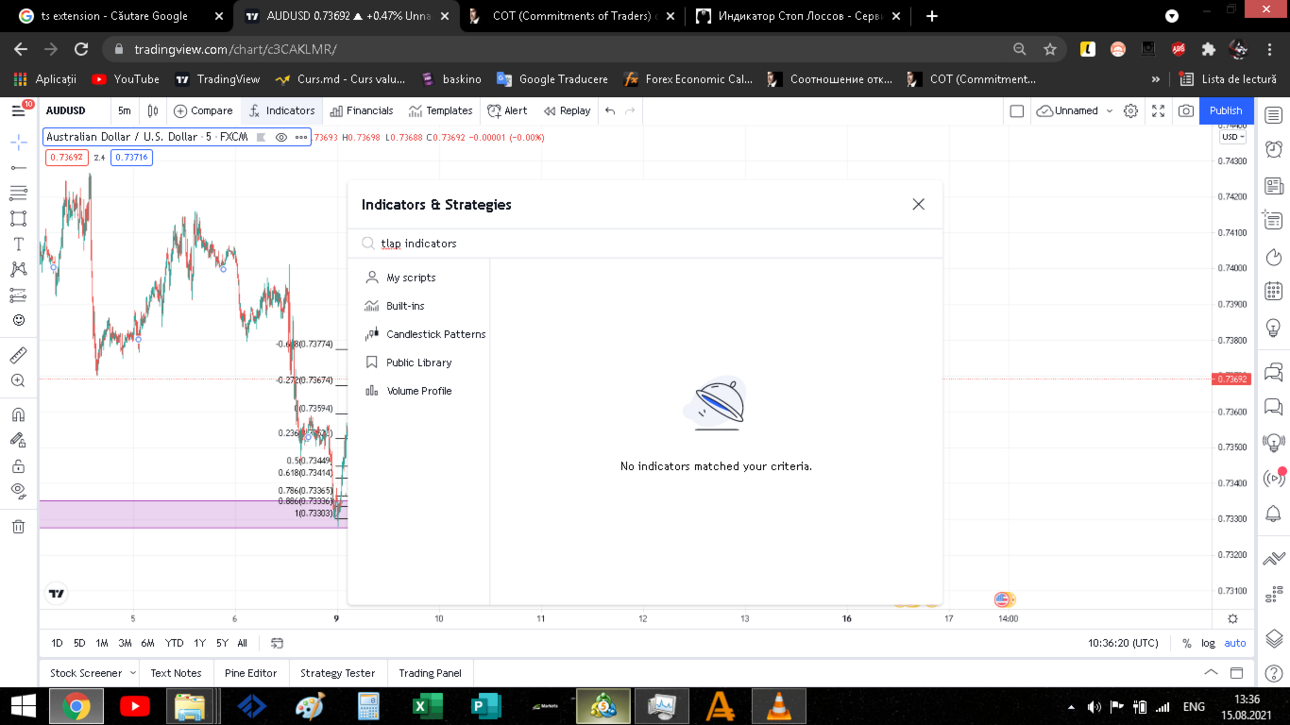Viewport: 1290px width, 725px height.
Task: Close the Indicators & Strategies dialog
Action: coord(918,204)
